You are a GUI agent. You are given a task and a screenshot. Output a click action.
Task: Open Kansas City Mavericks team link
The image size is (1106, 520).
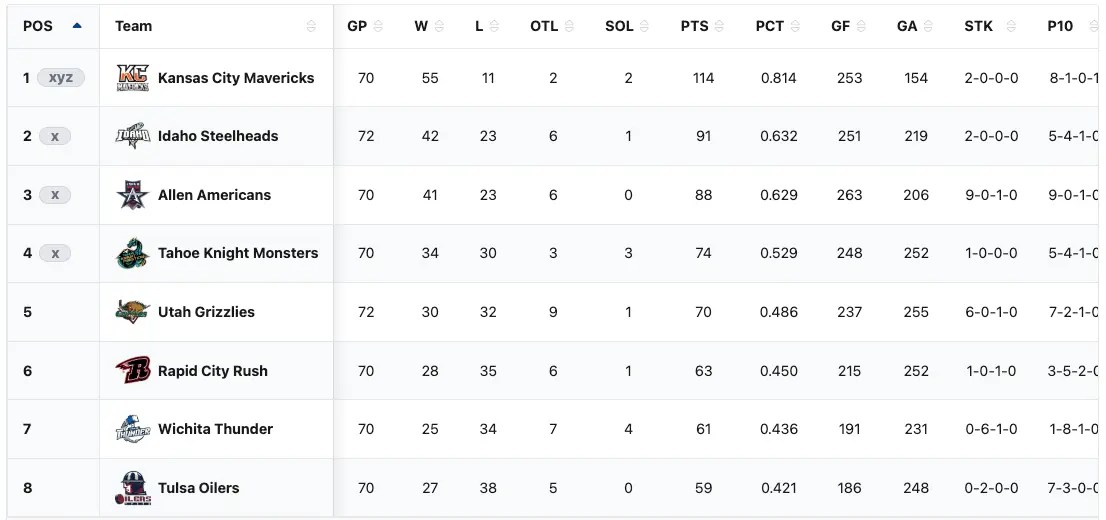[x=236, y=78]
